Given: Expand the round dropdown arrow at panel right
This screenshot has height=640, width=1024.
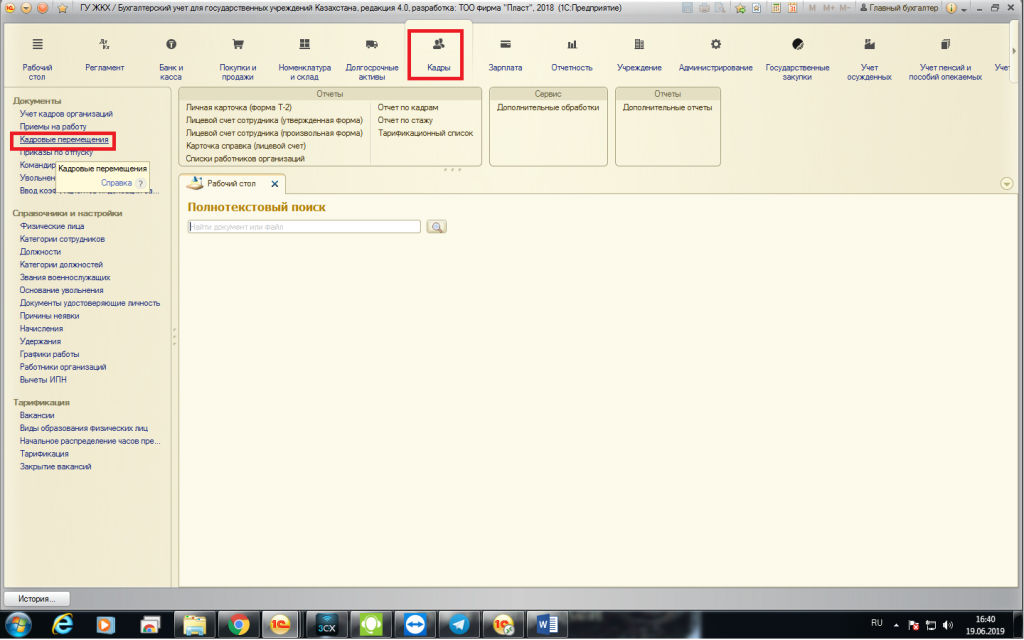Looking at the screenshot, I should click(x=1006, y=184).
